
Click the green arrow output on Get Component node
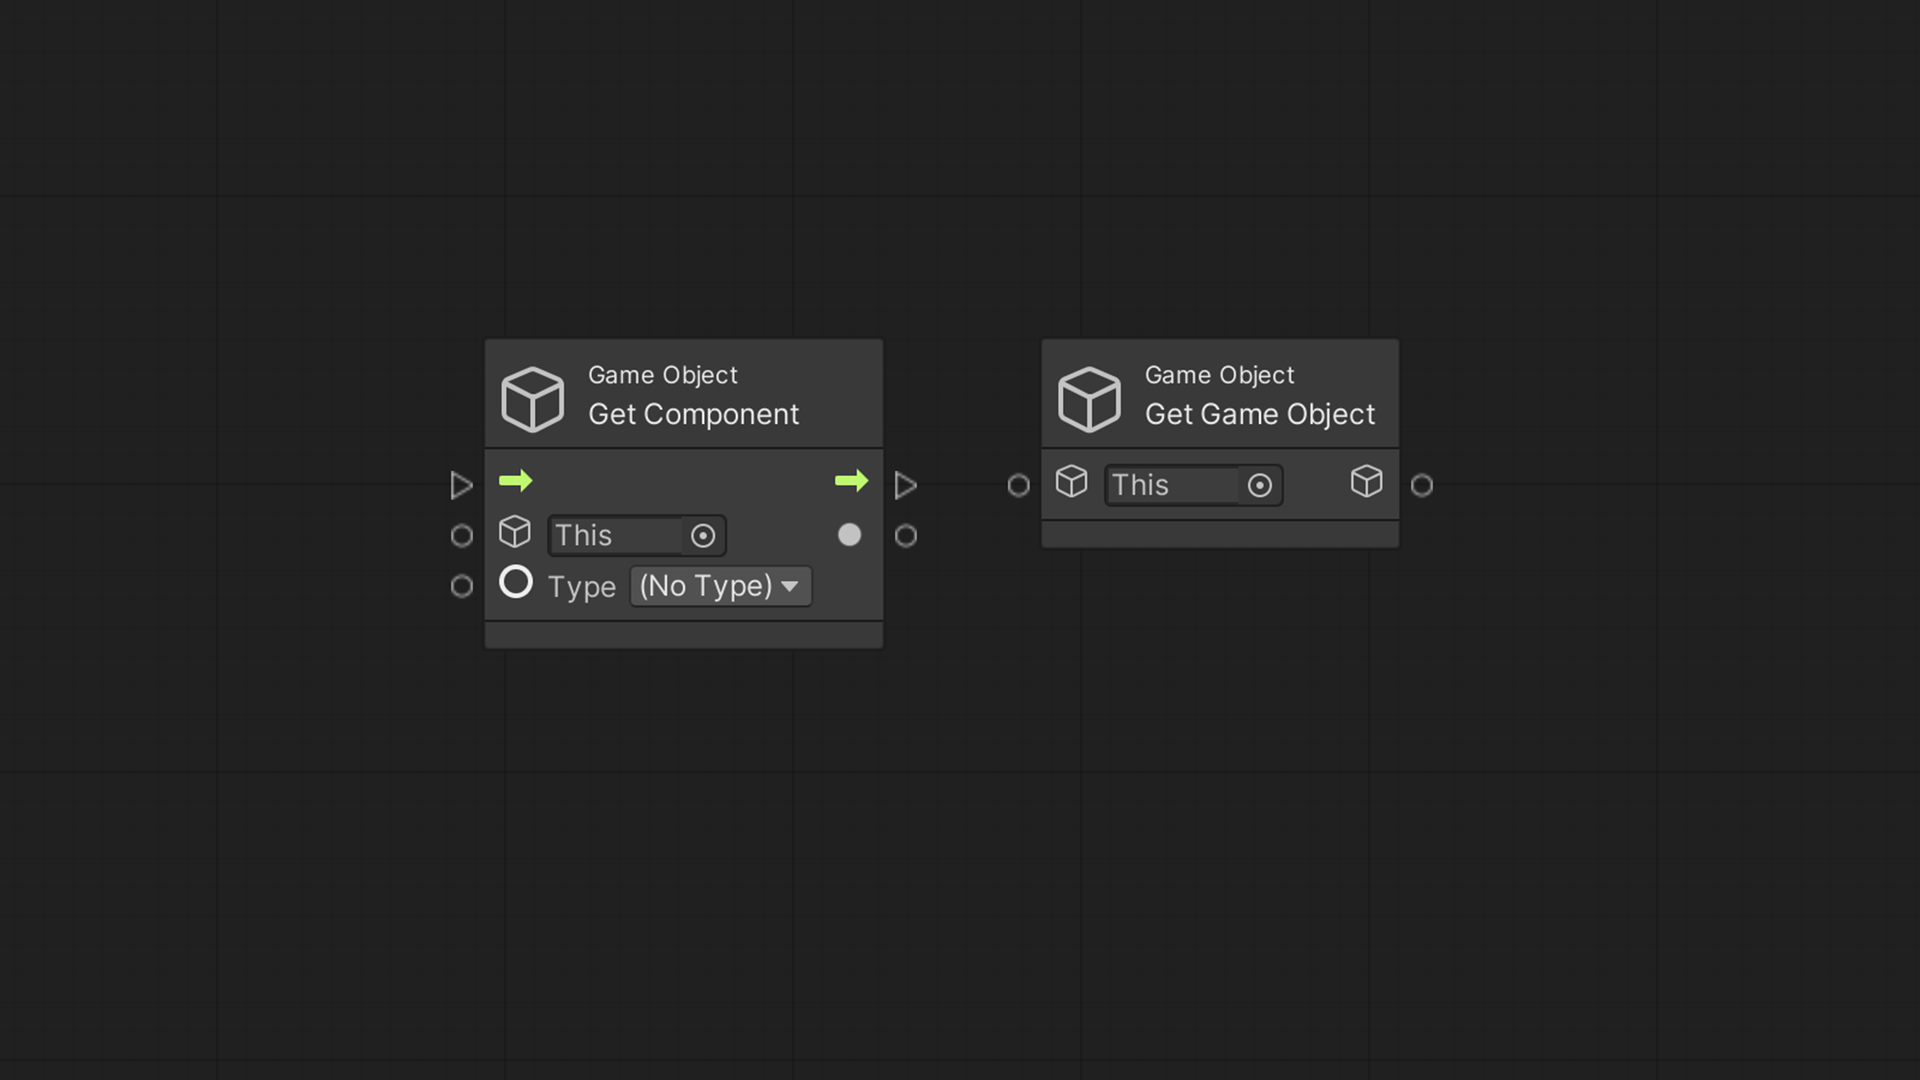click(853, 480)
